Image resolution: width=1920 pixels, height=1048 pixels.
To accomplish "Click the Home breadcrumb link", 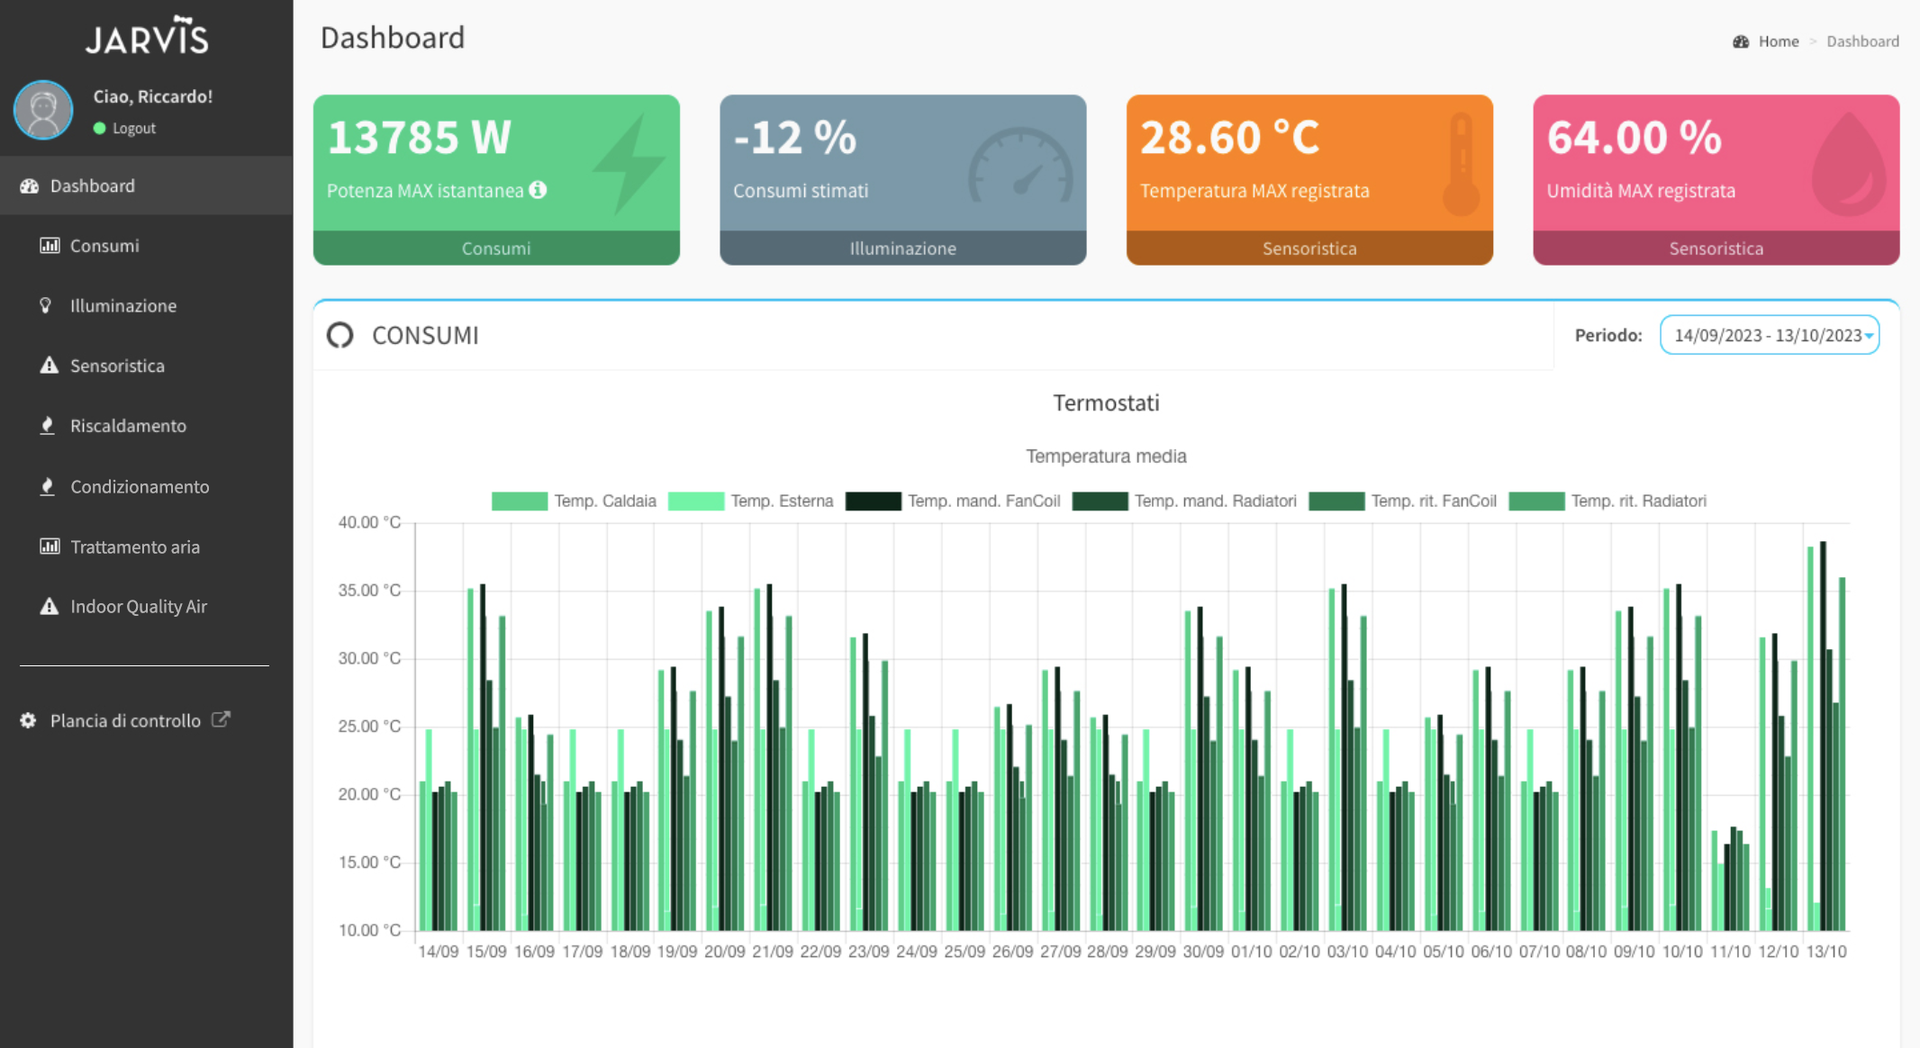I will tap(1777, 42).
